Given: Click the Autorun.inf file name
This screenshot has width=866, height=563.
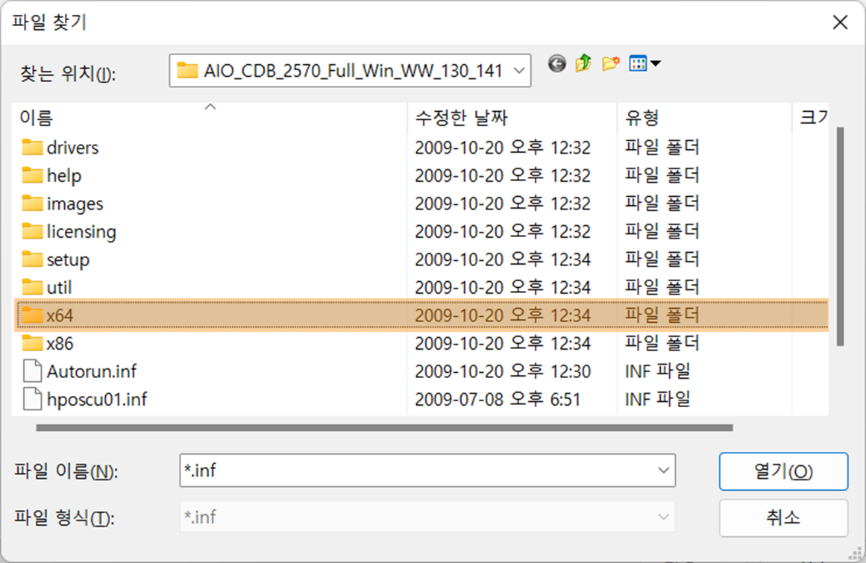Looking at the screenshot, I should [x=92, y=371].
